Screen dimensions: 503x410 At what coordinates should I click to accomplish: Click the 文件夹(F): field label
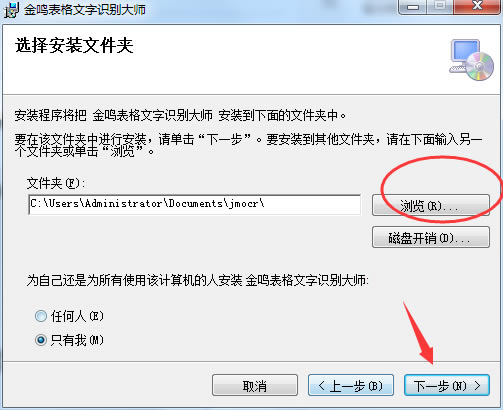coord(56,183)
